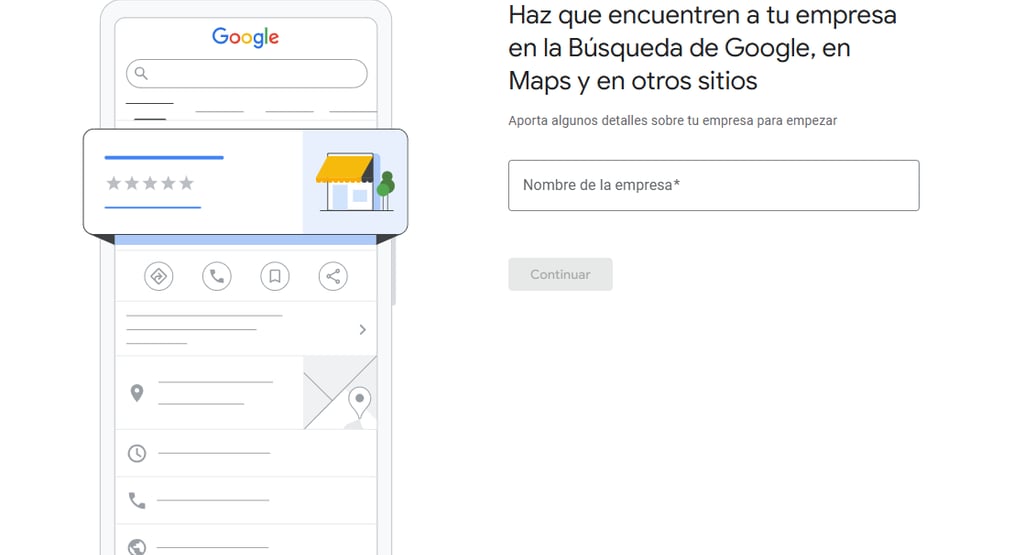This screenshot has width=1024, height=555.
Task: Click the directions icon in phone illustration
Action: pyautogui.click(x=159, y=276)
